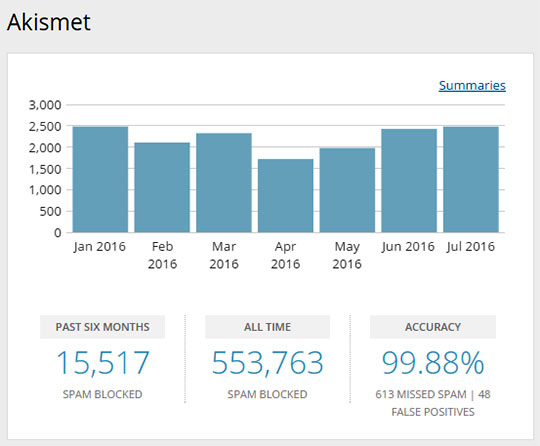This screenshot has width=540, height=446.
Task: Click the Jan 2016 bar
Action: (100, 179)
